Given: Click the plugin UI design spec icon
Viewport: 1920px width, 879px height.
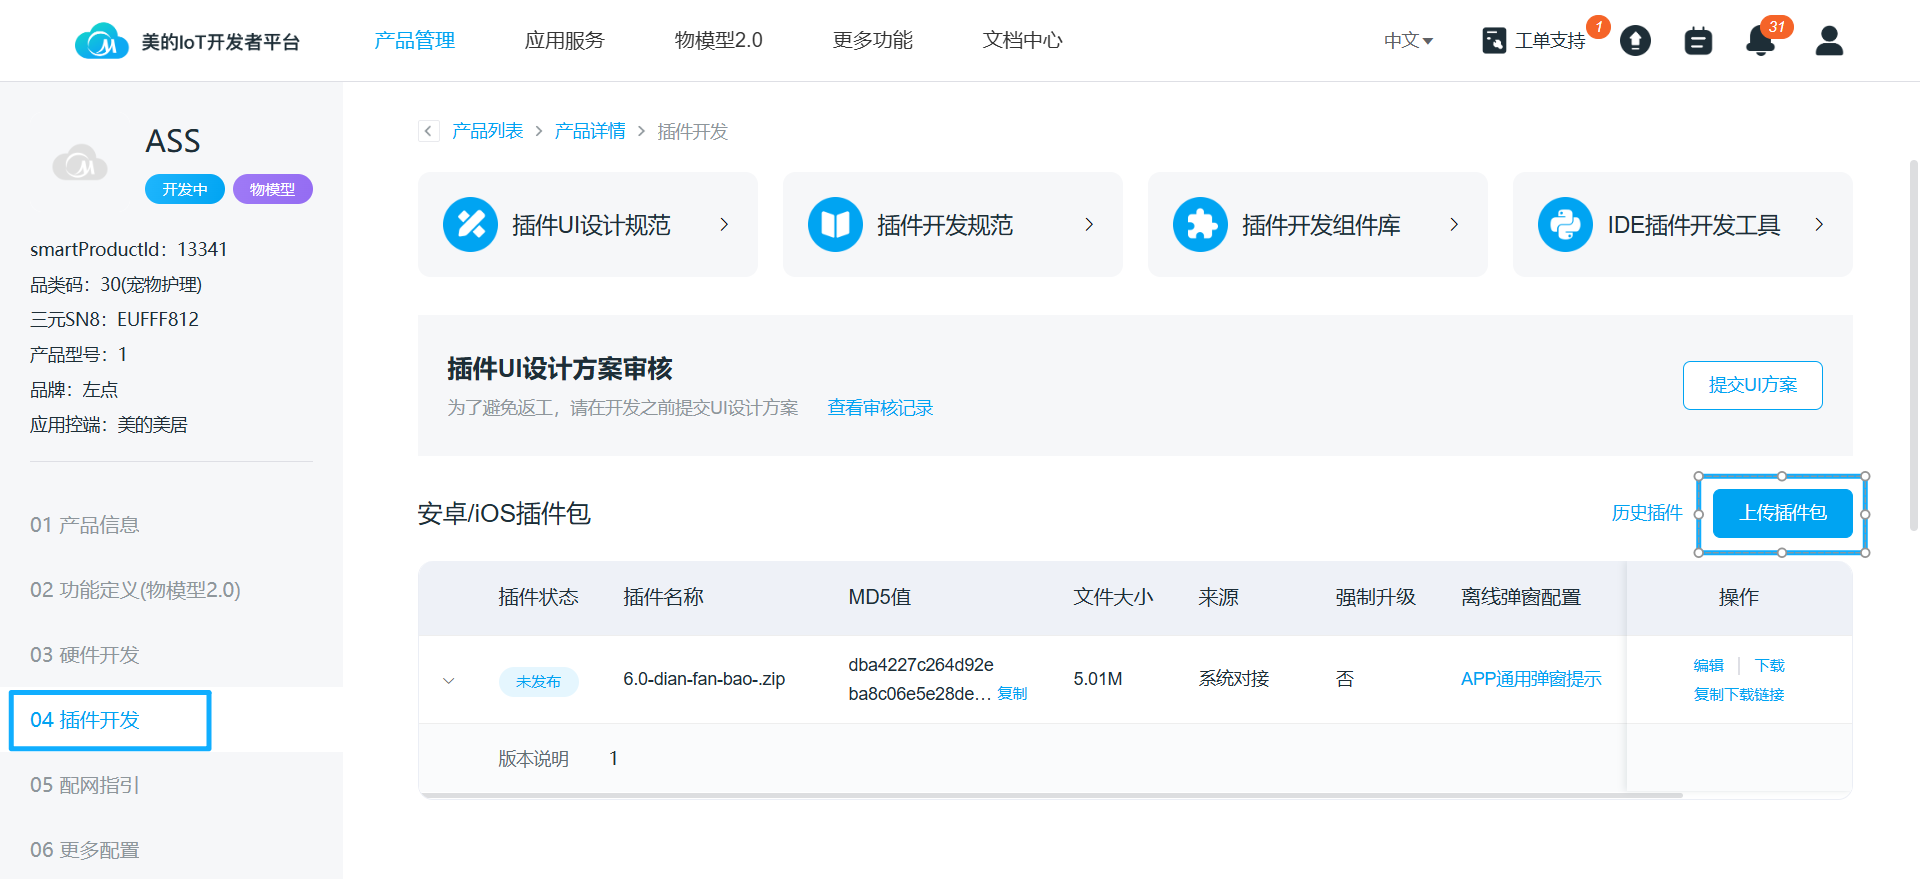Looking at the screenshot, I should 470,225.
